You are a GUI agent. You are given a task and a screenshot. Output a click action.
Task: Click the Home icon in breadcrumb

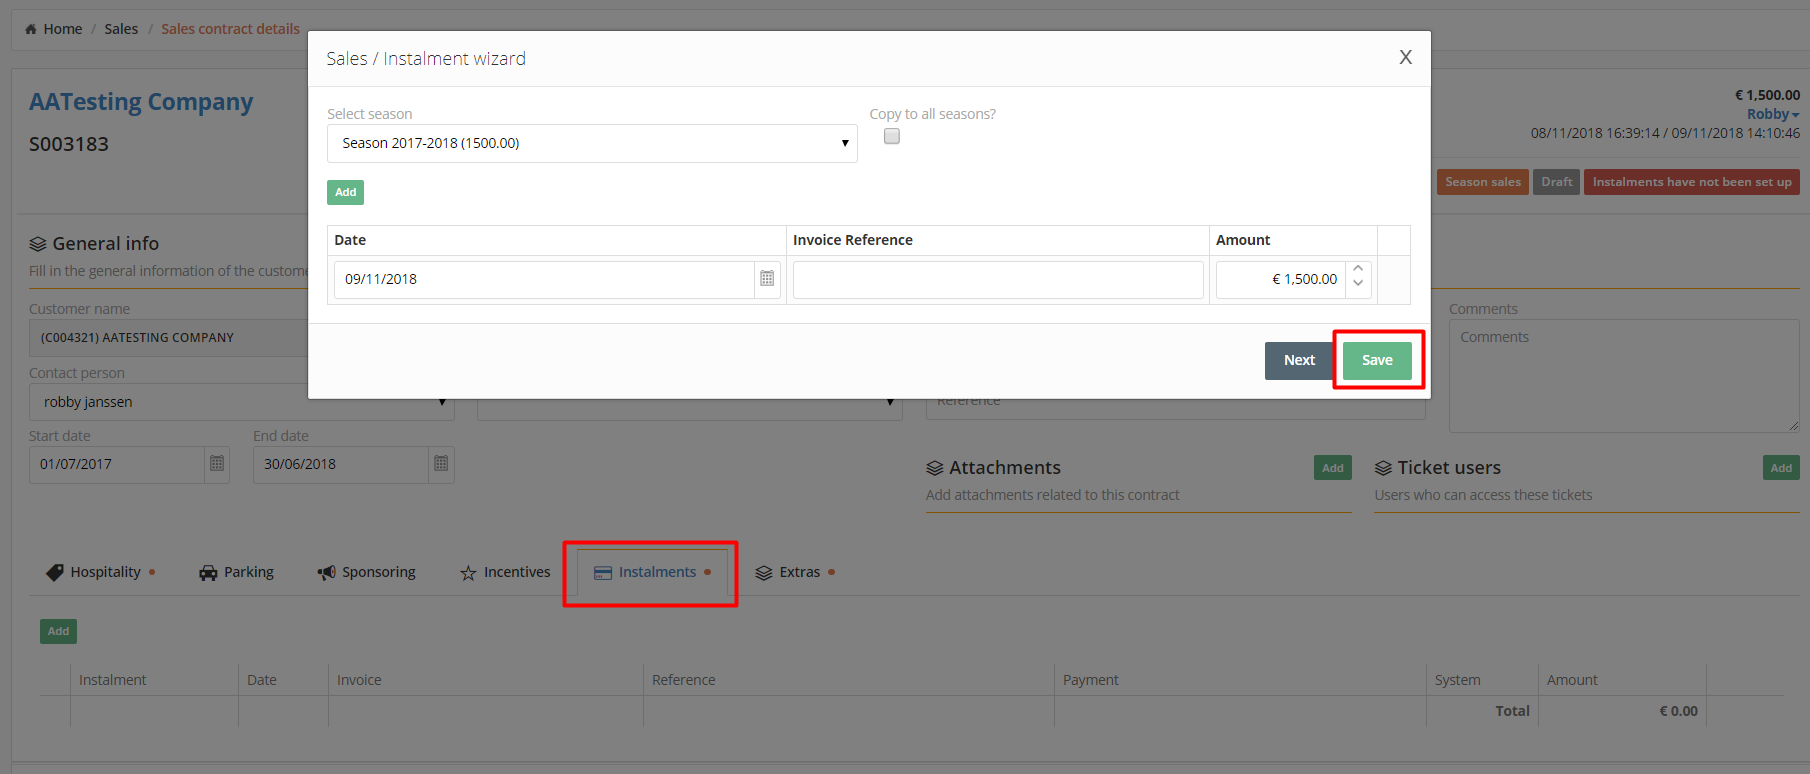[x=31, y=29]
